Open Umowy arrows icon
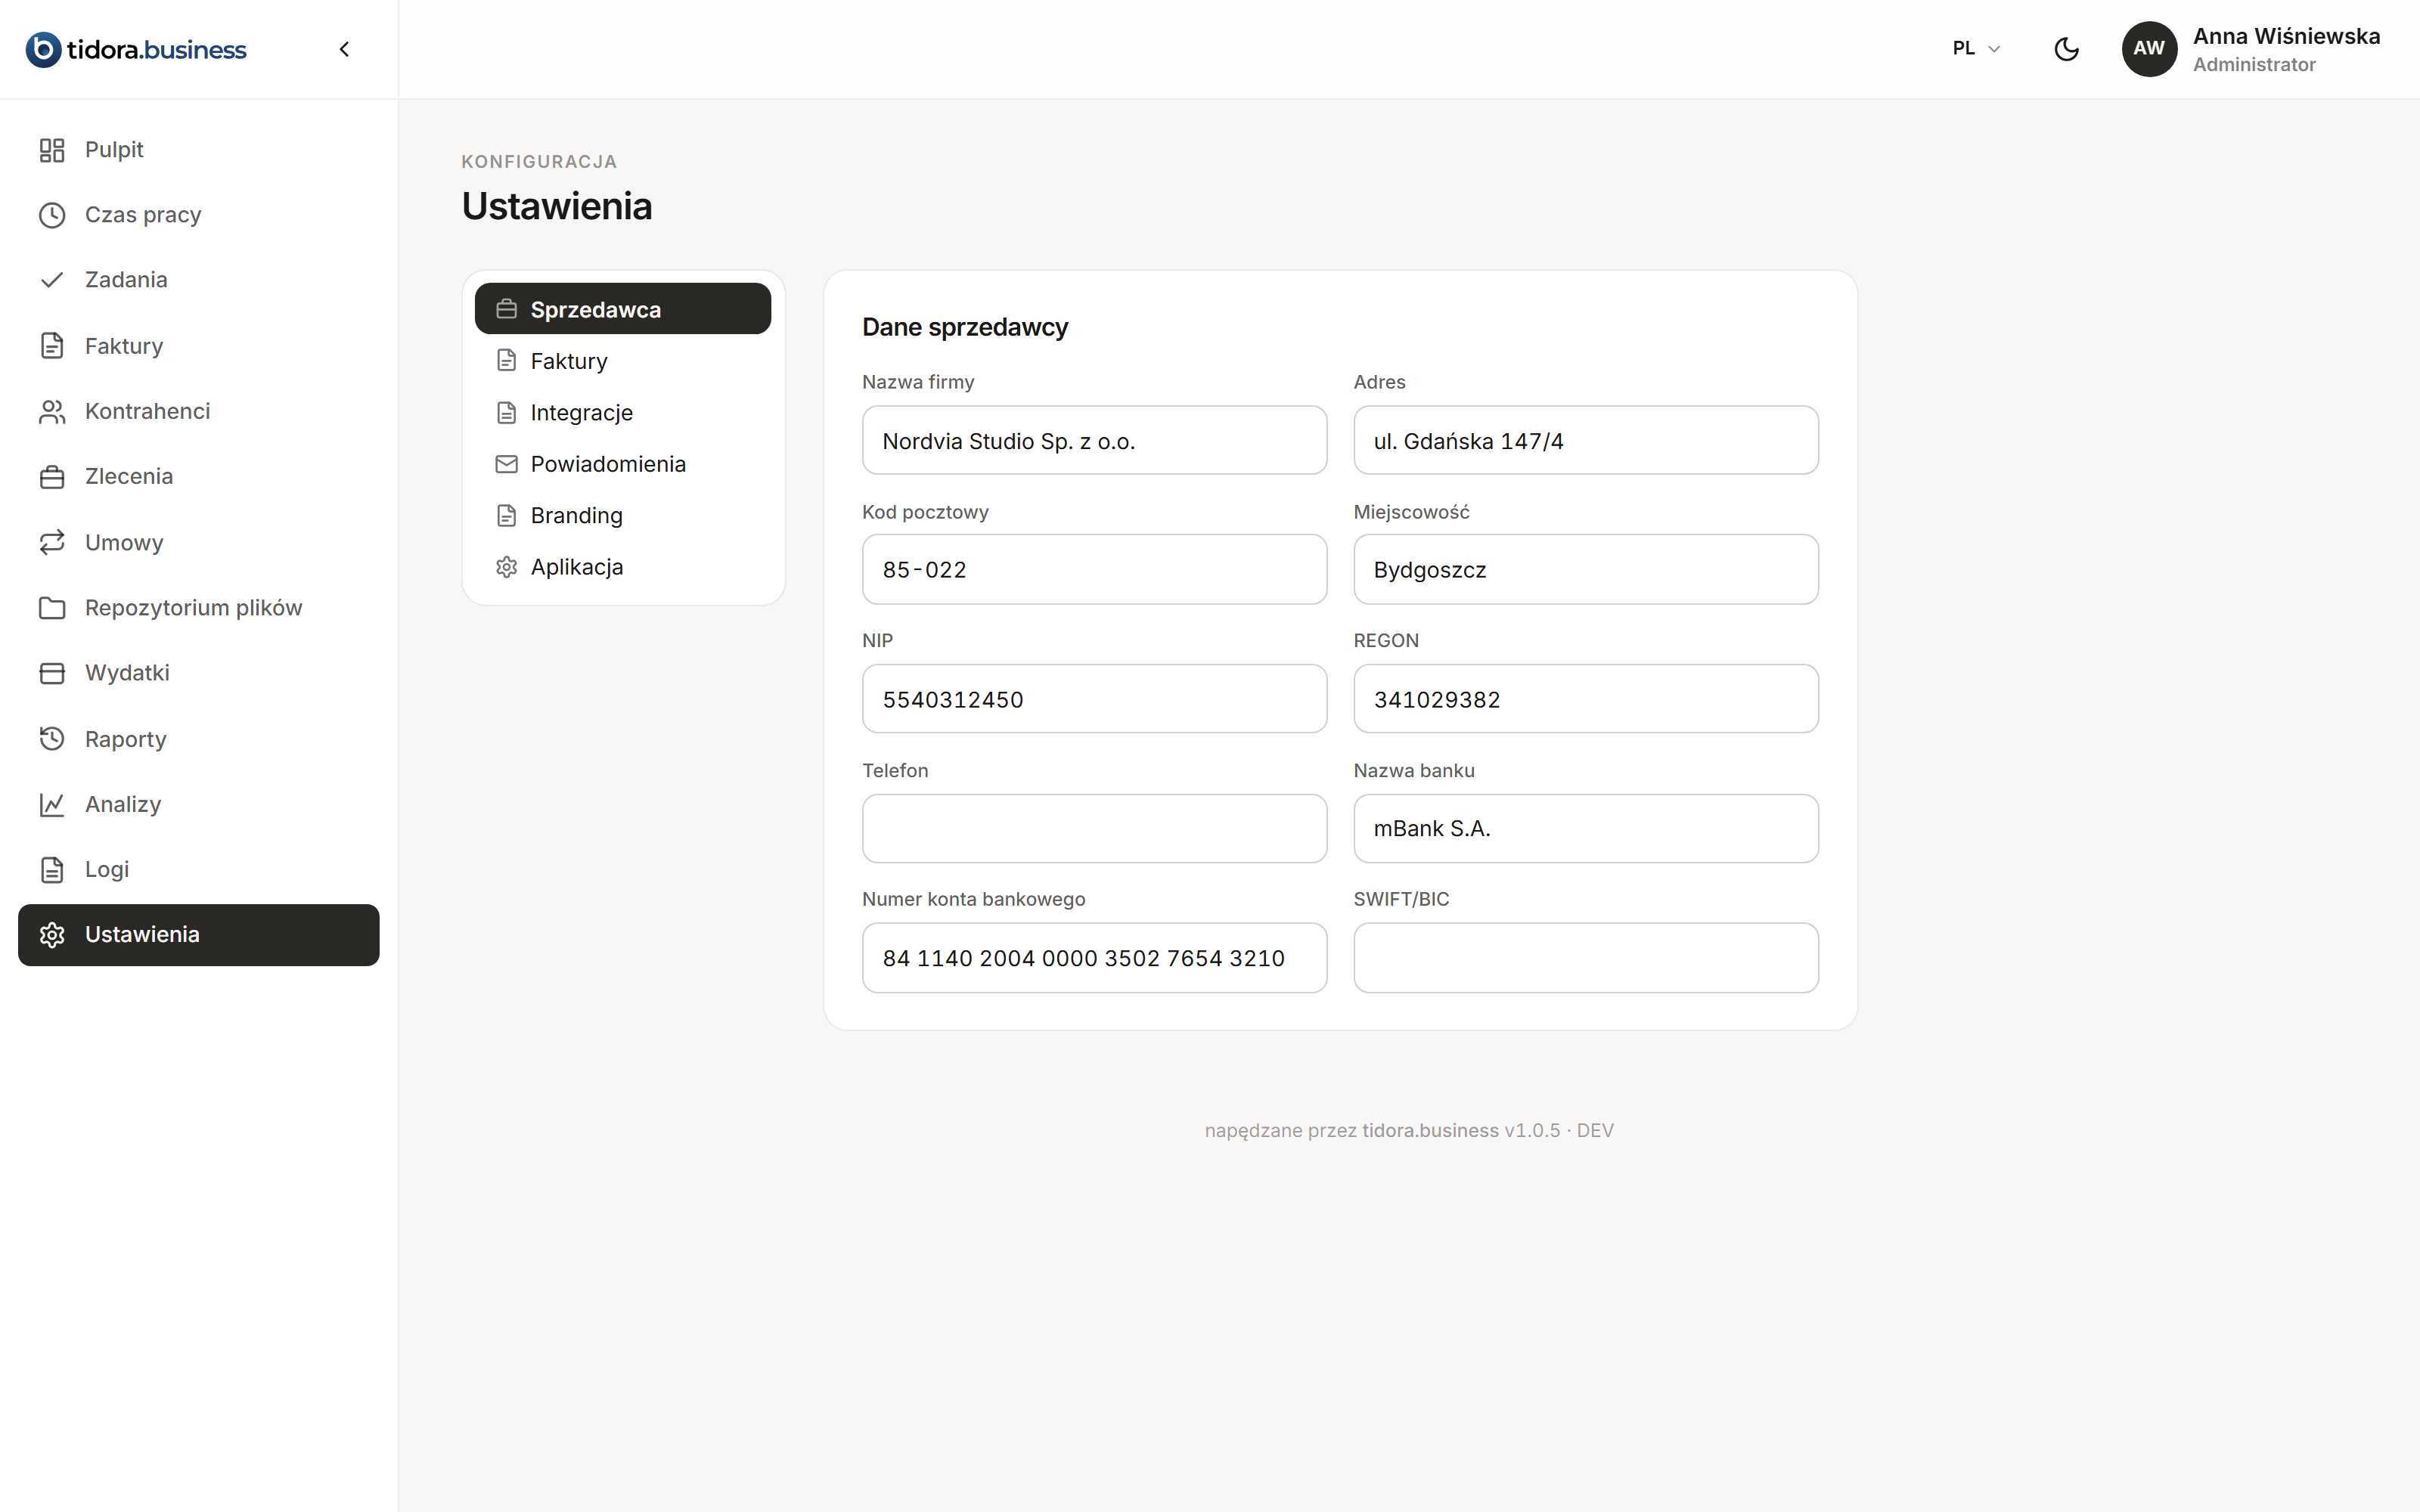This screenshot has height=1512, width=2420. (x=52, y=542)
